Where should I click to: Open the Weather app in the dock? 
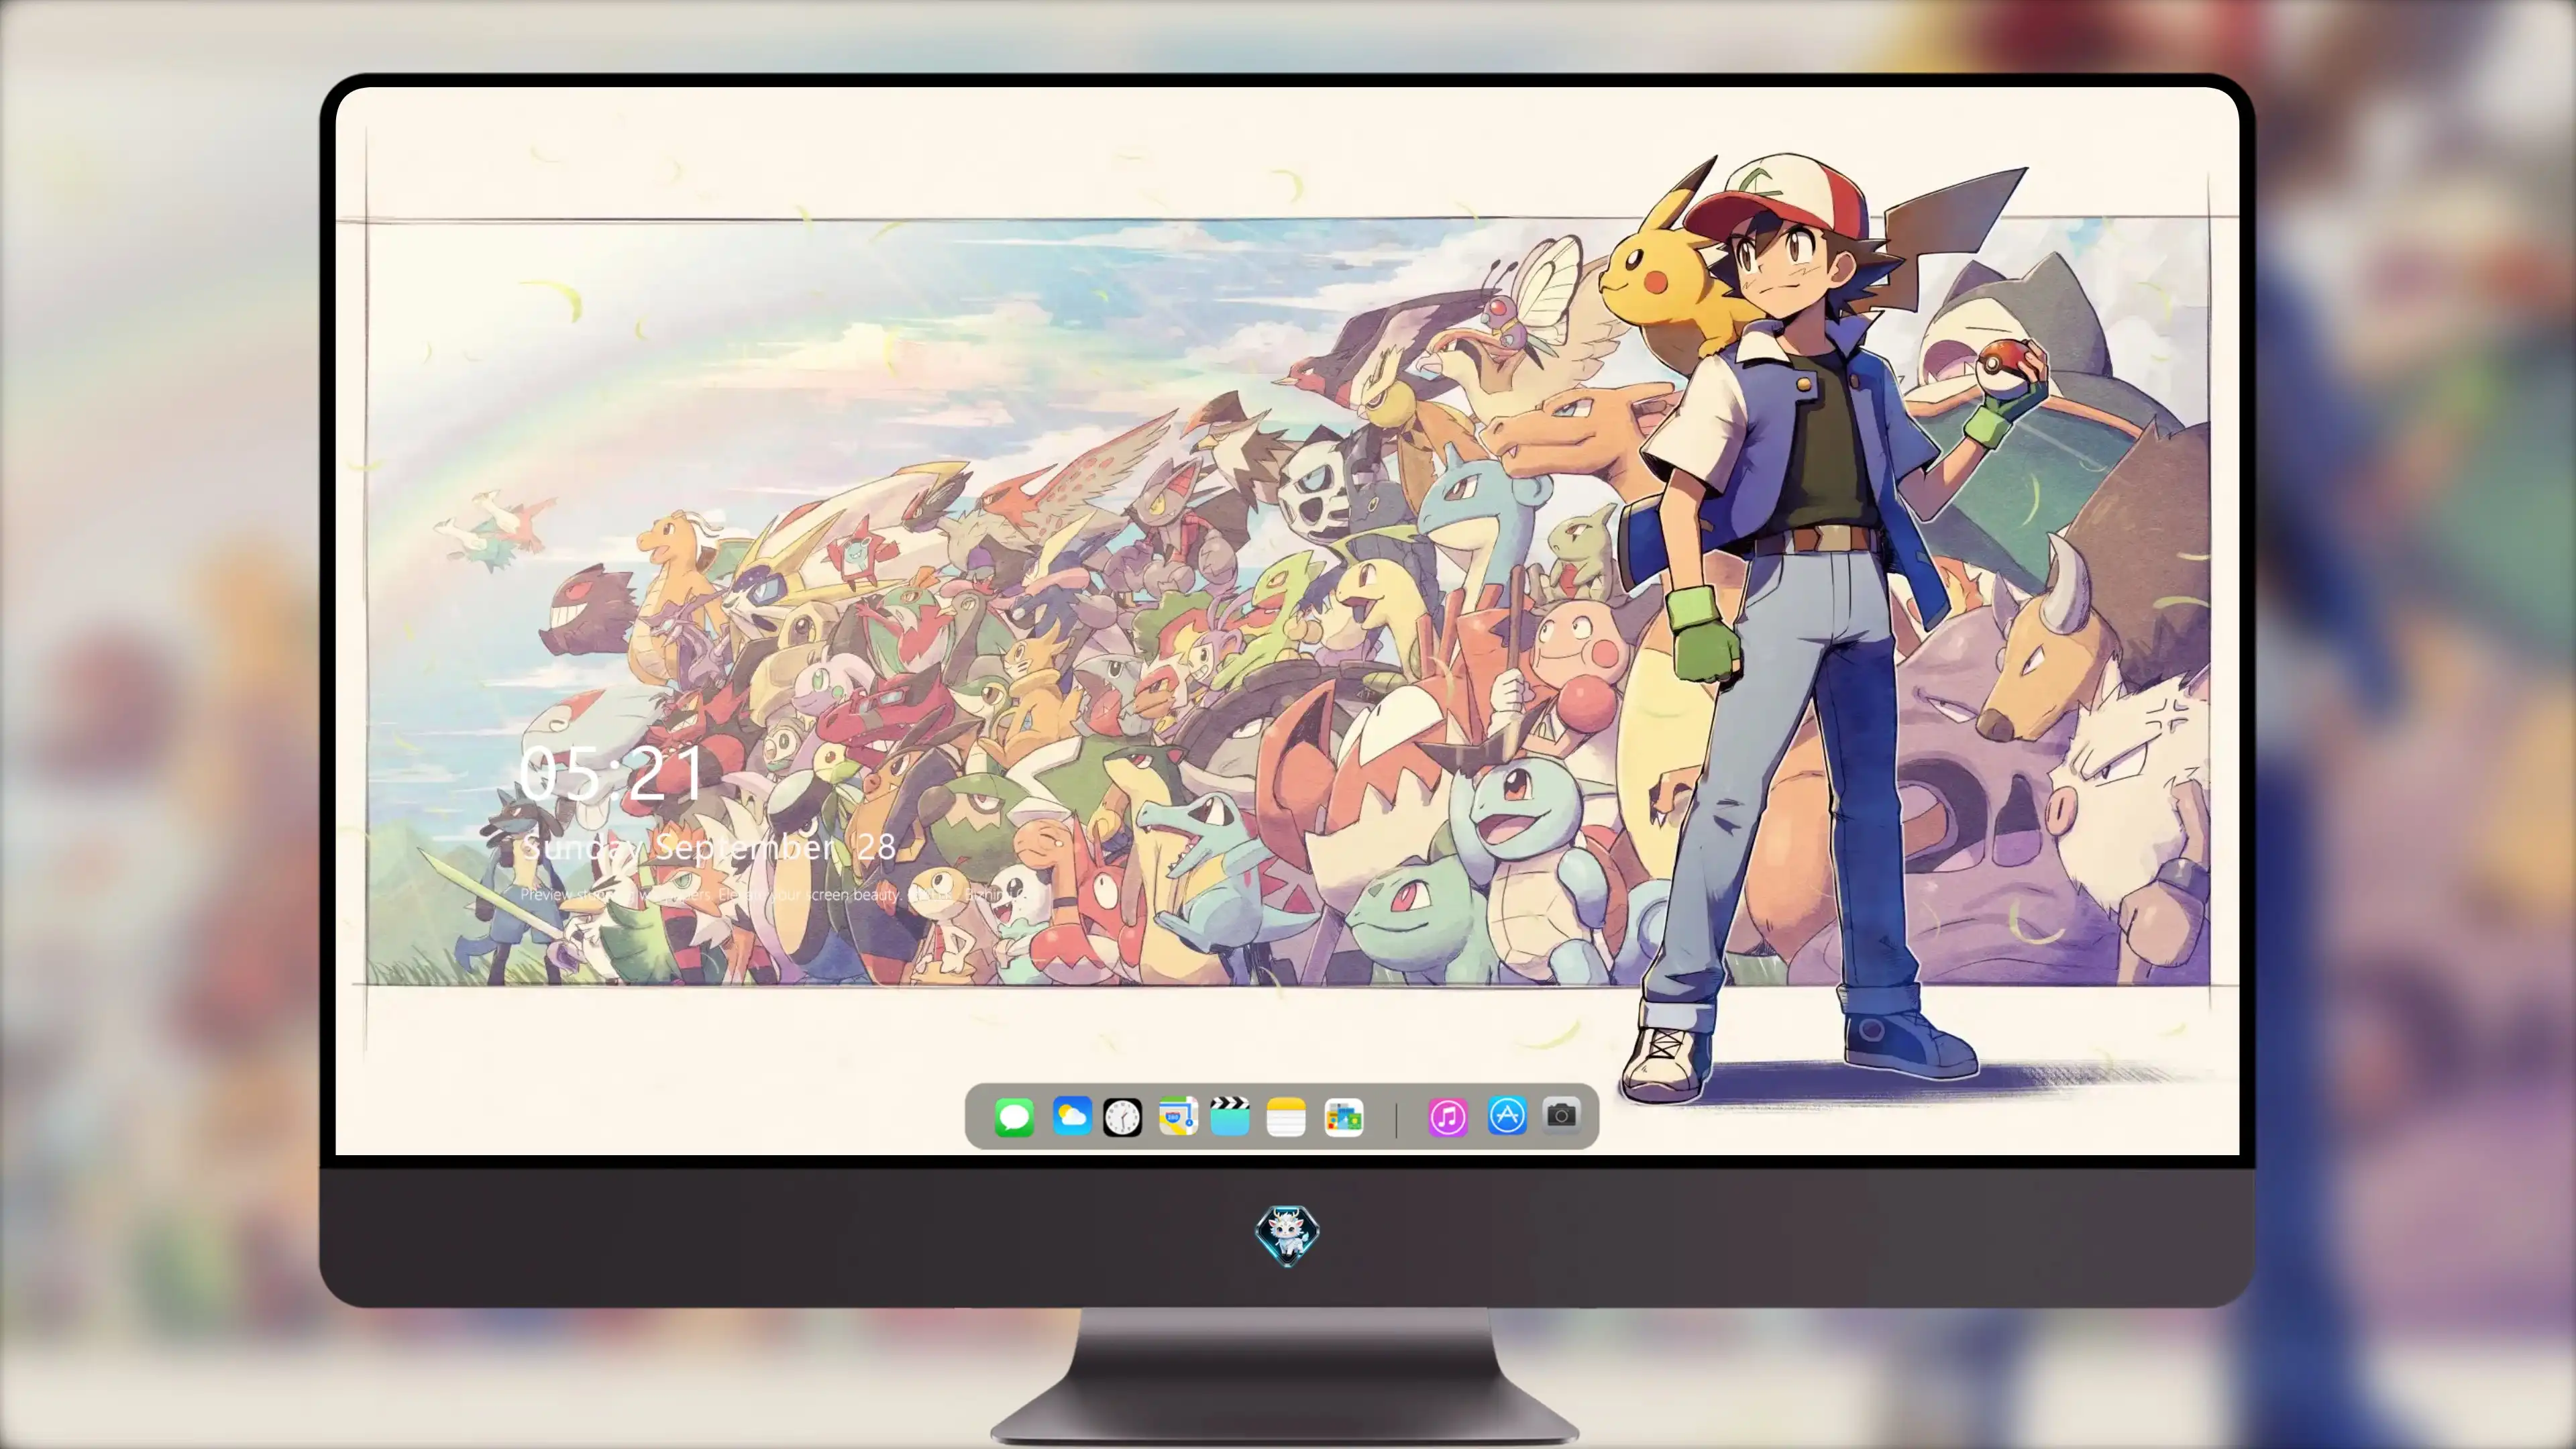(1071, 1116)
